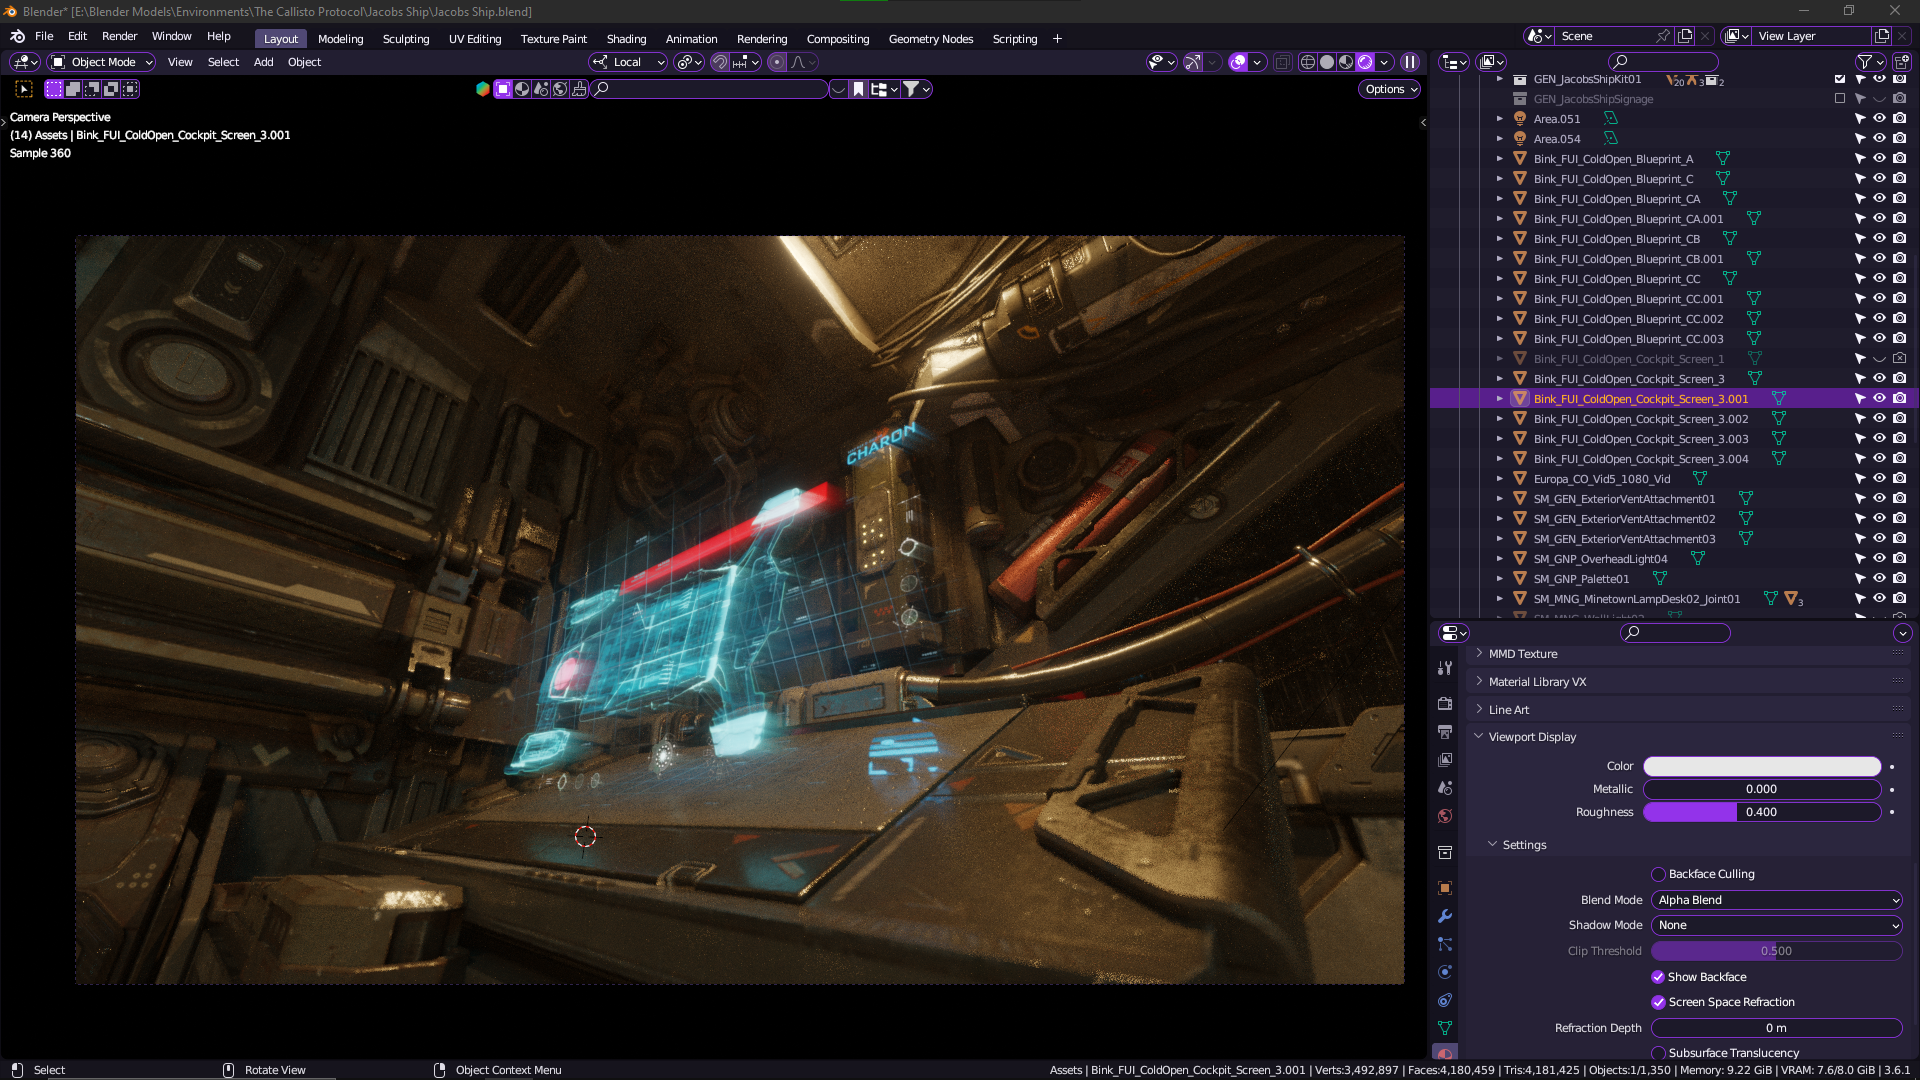Open Object Data green triangle tab
Viewport: 1920px width, 1080px height.
pos(1445,1028)
